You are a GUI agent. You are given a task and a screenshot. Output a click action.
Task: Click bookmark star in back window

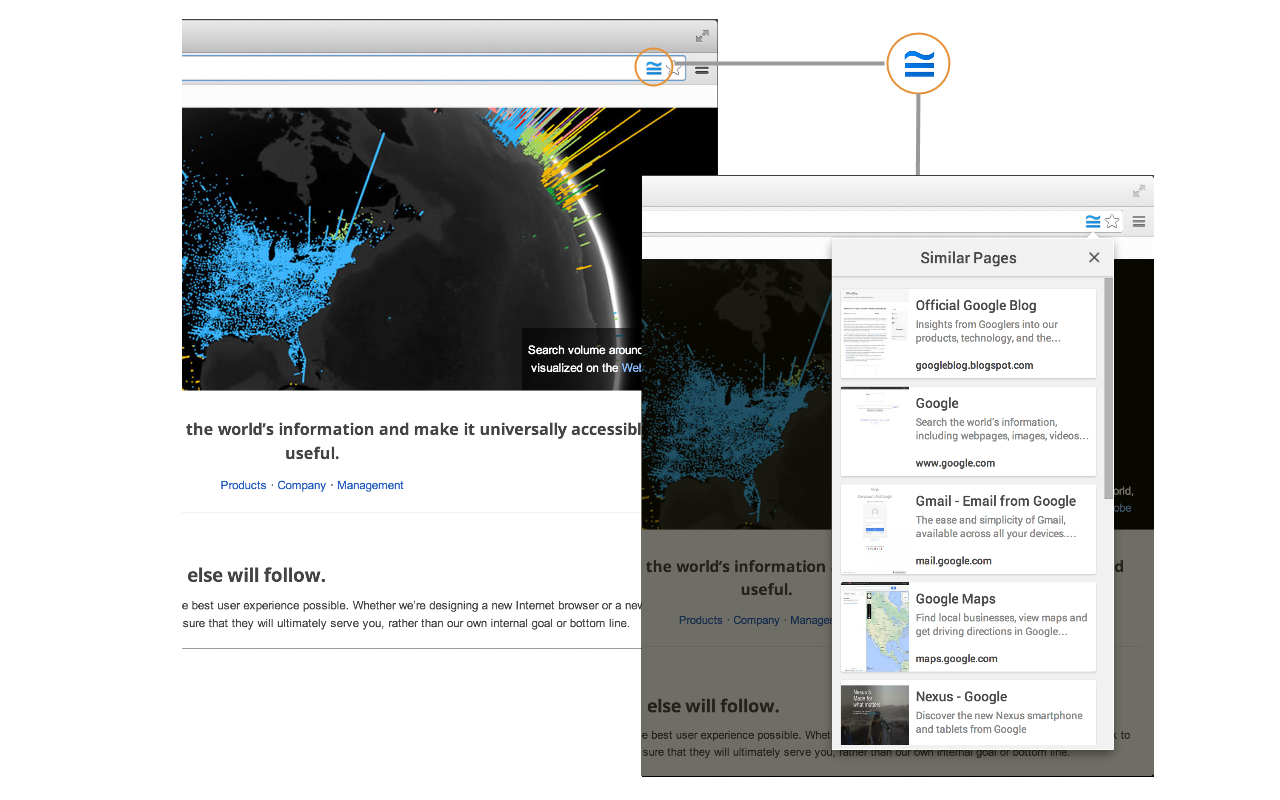(x=675, y=68)
